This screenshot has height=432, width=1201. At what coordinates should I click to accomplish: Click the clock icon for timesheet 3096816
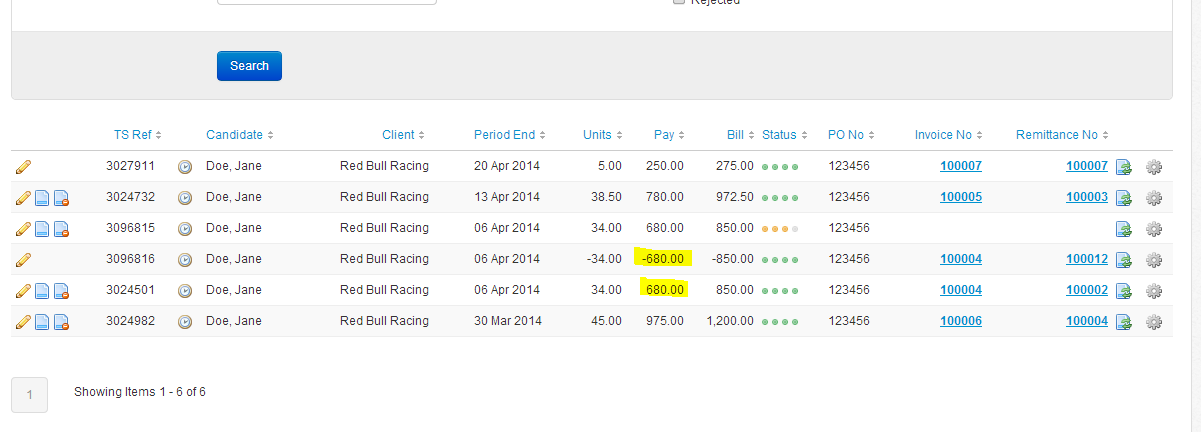(185, 260)
